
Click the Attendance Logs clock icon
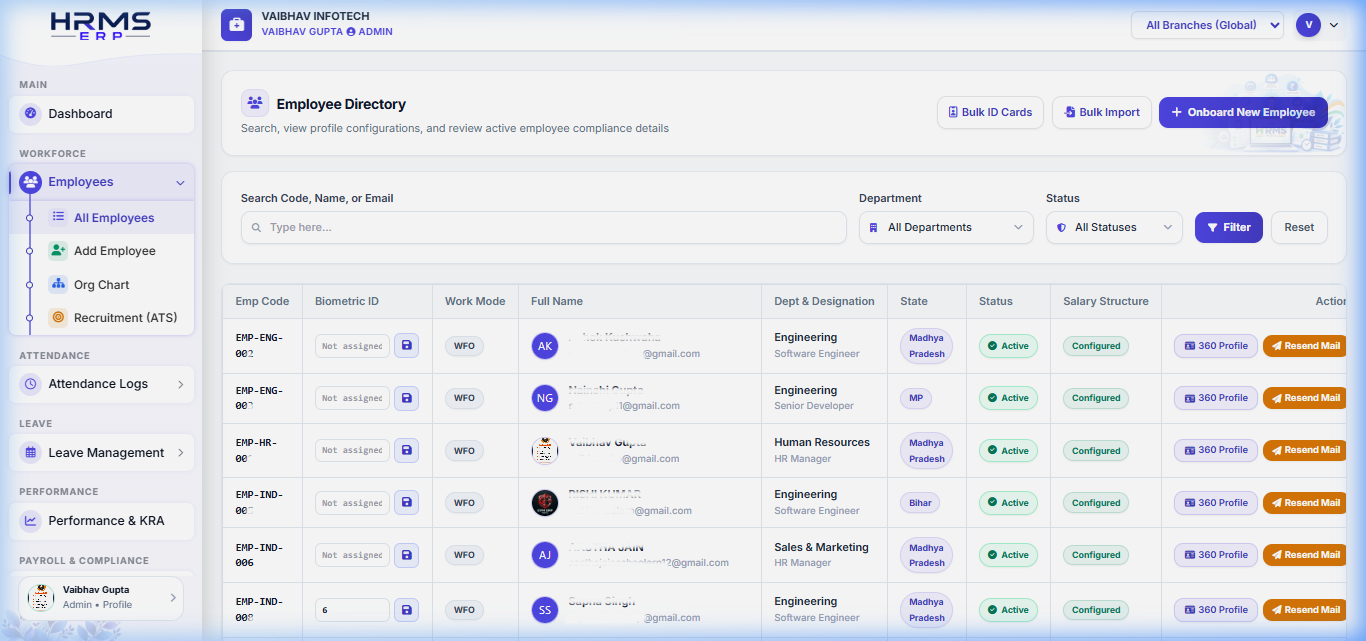pos(30,384)
